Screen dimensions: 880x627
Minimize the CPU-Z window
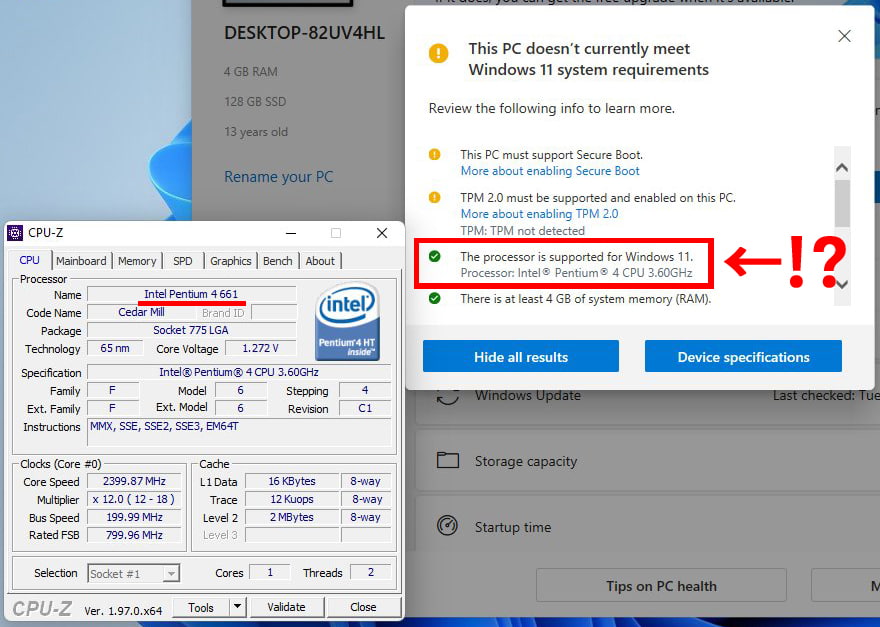(291, 233)
